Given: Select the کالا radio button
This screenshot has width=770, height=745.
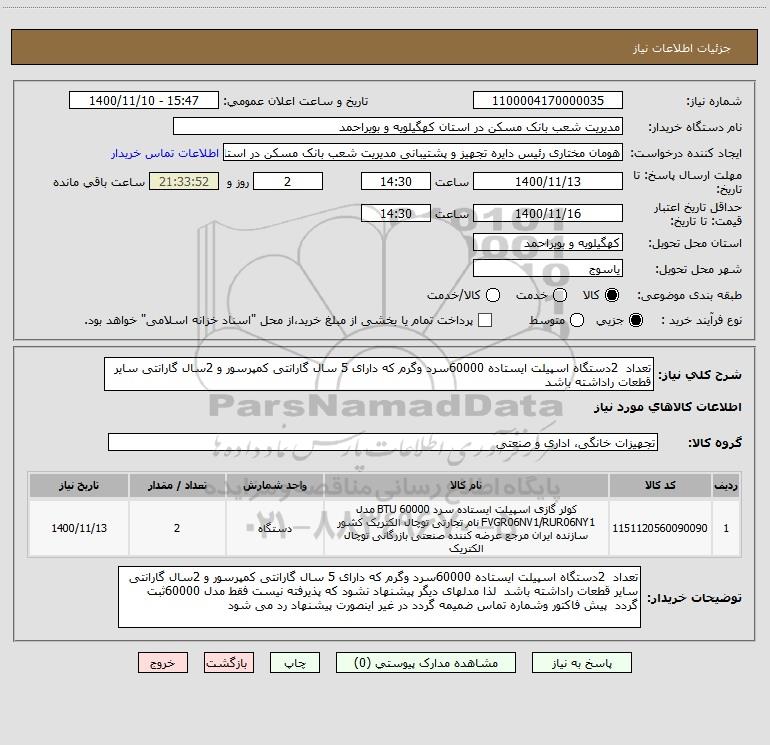Looking at the screenshot, I should coord(612,295).
